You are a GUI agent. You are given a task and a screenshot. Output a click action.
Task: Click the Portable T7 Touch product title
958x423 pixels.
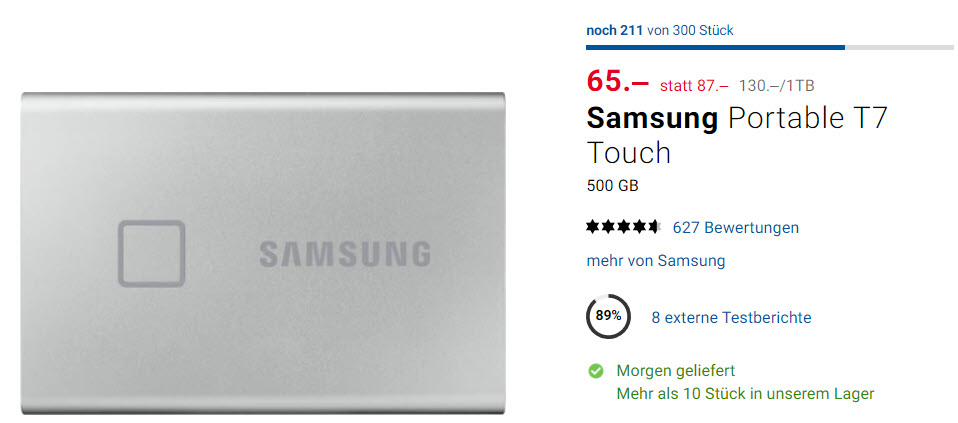point(737,135)
